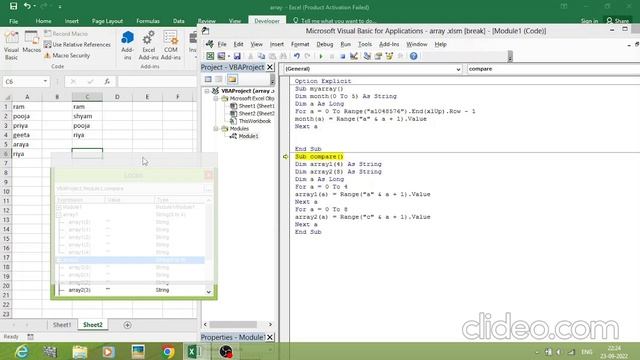Open Properties Window icon in VBA toolbar
The image size is (640, 360).
pyautogui.click(x=378, y=56)
